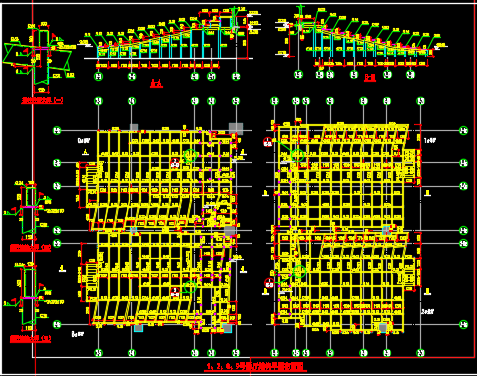Pick the cyan-outlined column at right plan's bottom edge
This screenshot has height=376, width=477.
pyautogui.click(x=383, y=328)
